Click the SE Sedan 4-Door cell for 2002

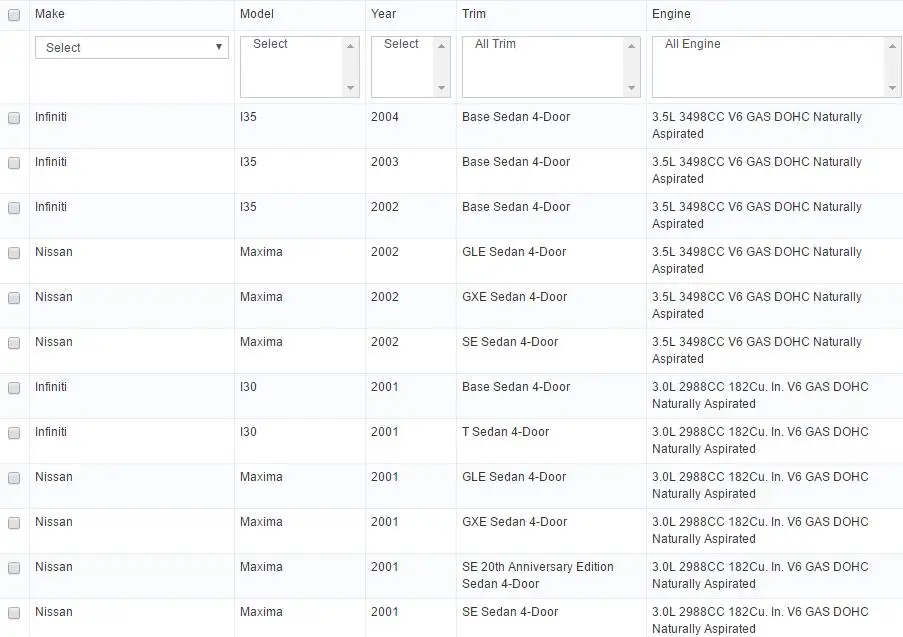(510, 342)
